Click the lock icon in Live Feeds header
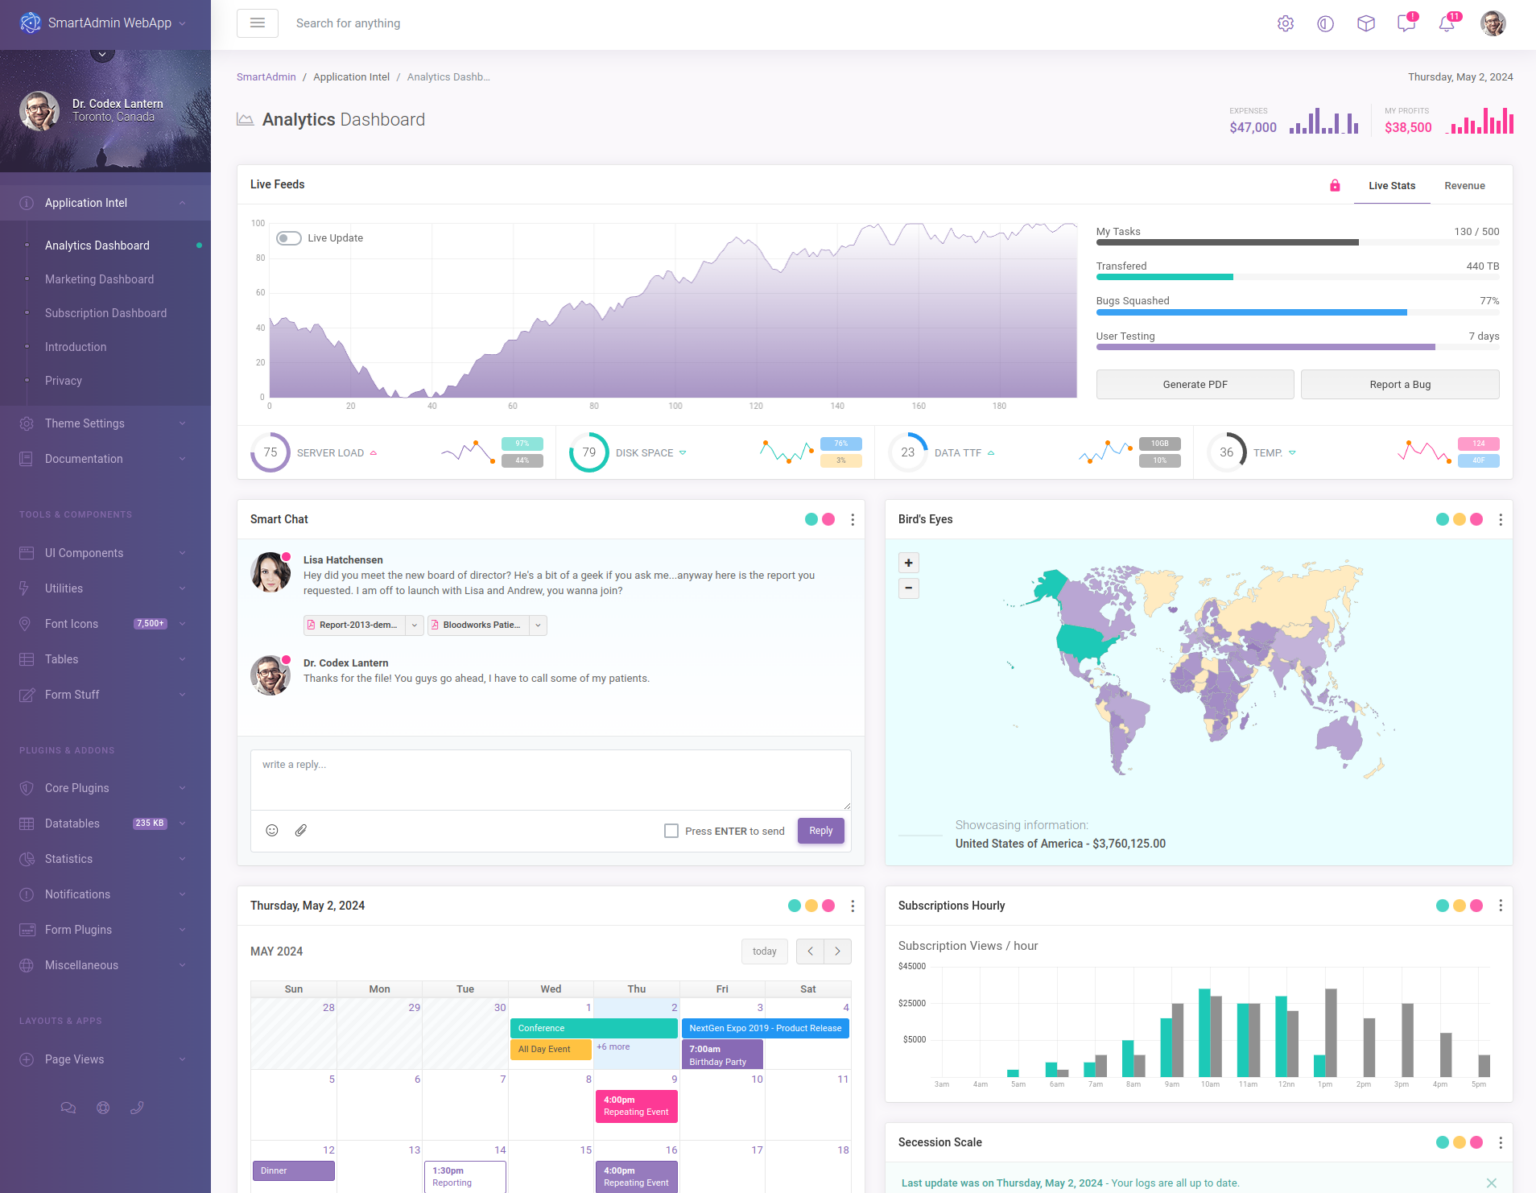Image resolution: width=1536 pixels, height=1193 pixels. (1334, 185)
